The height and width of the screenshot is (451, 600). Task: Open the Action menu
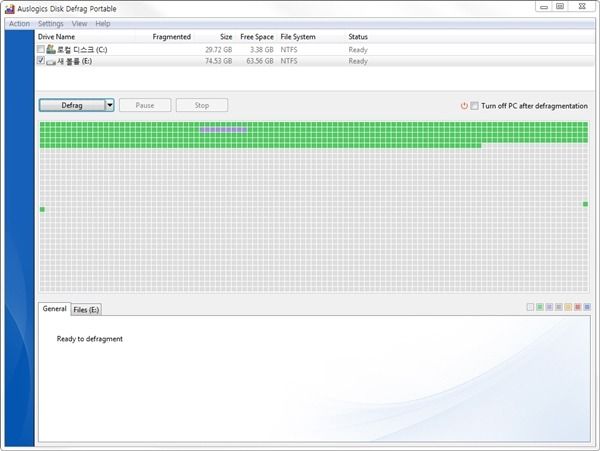click(x=19, y=24)
